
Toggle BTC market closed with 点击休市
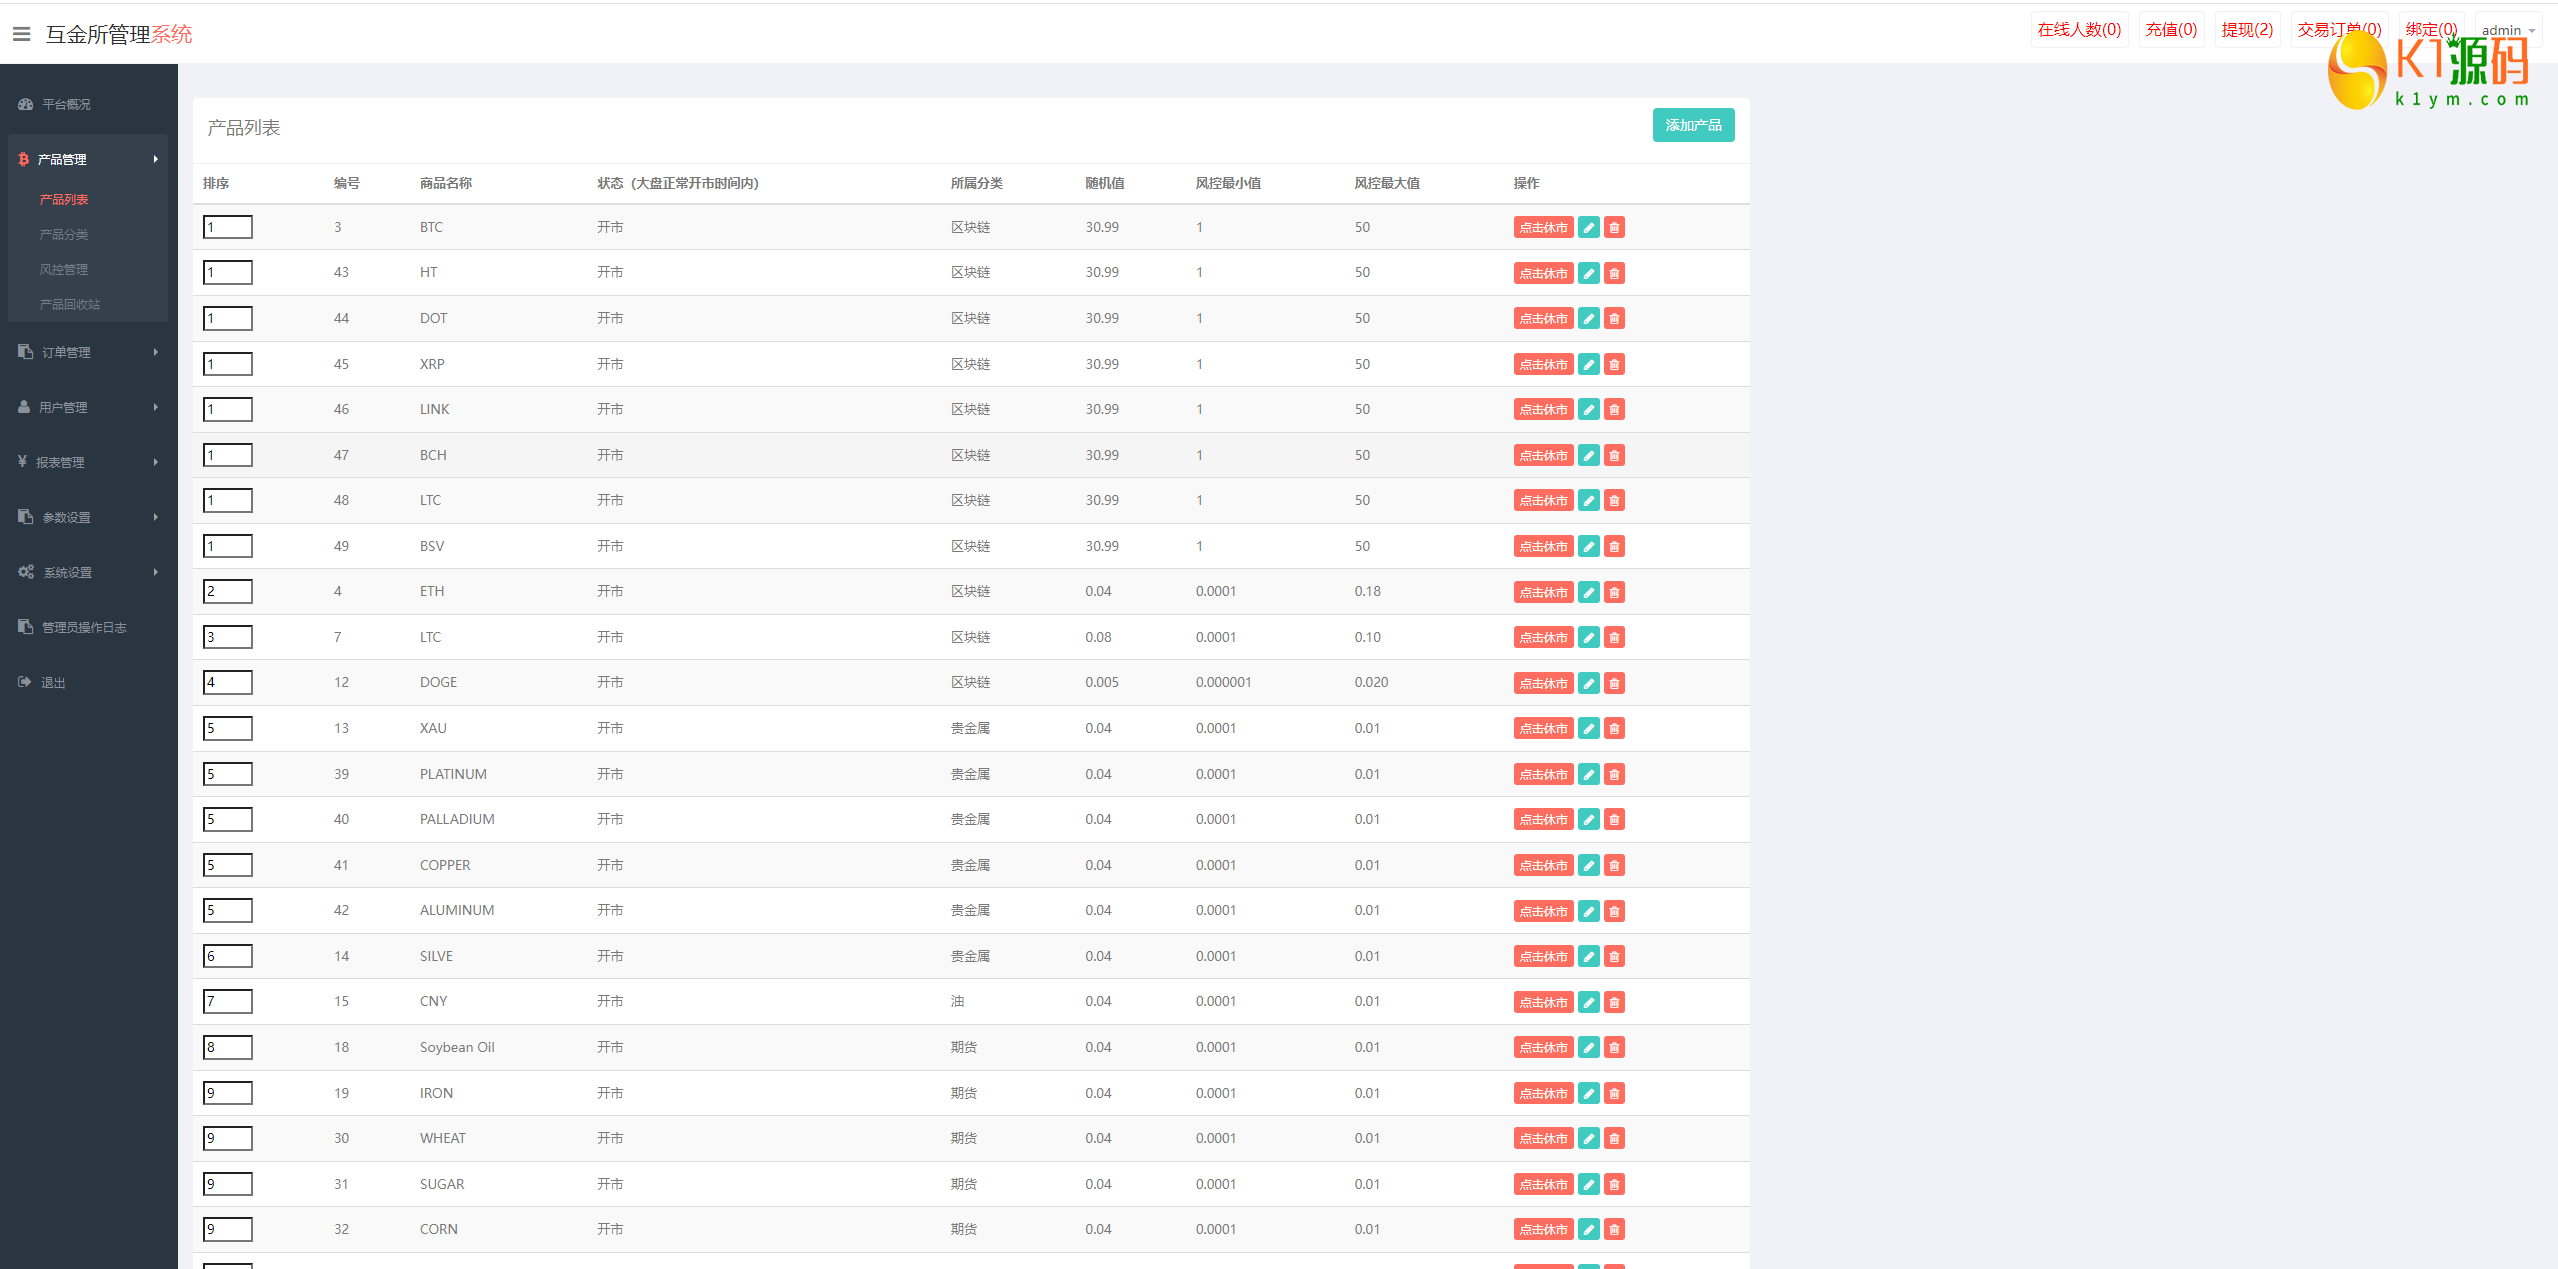point(1543,228)
